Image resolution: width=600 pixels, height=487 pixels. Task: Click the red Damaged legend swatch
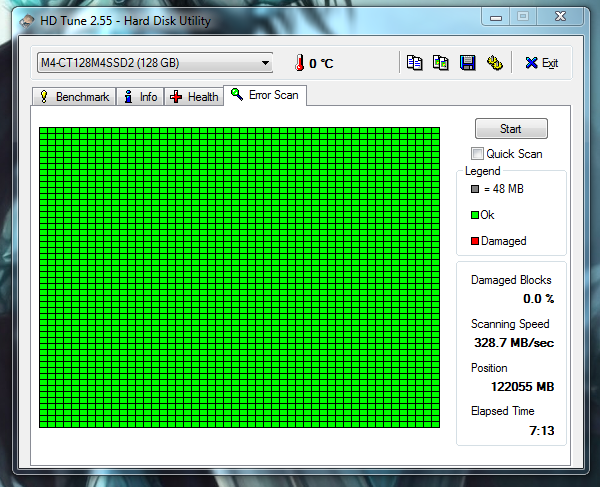(475, 241)
